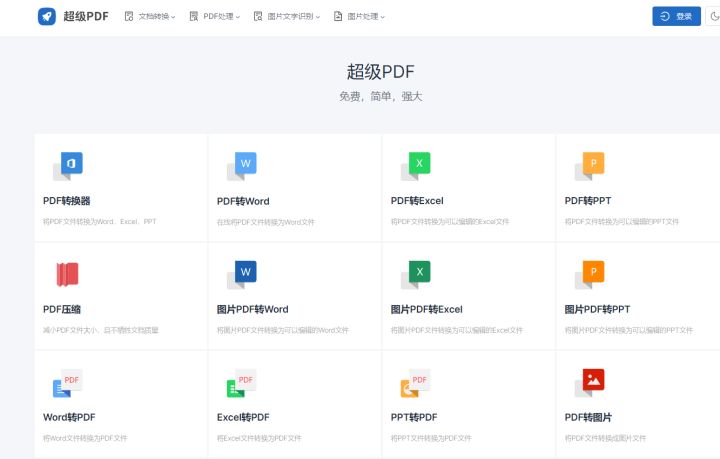
Task: Click the Excel转PDF card title
Action: click(243, 417)
